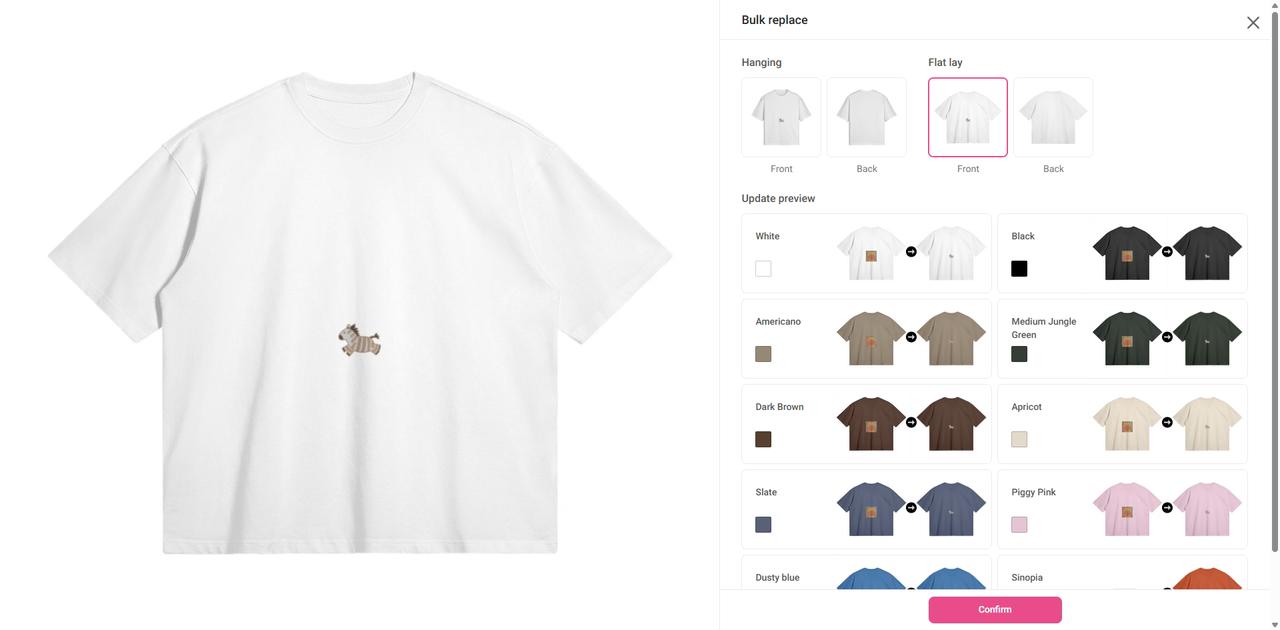The height and width of the screenshot is (630, 1280).
Task: Select Flat lay Back thumbnail
Action: point(1053,117)
